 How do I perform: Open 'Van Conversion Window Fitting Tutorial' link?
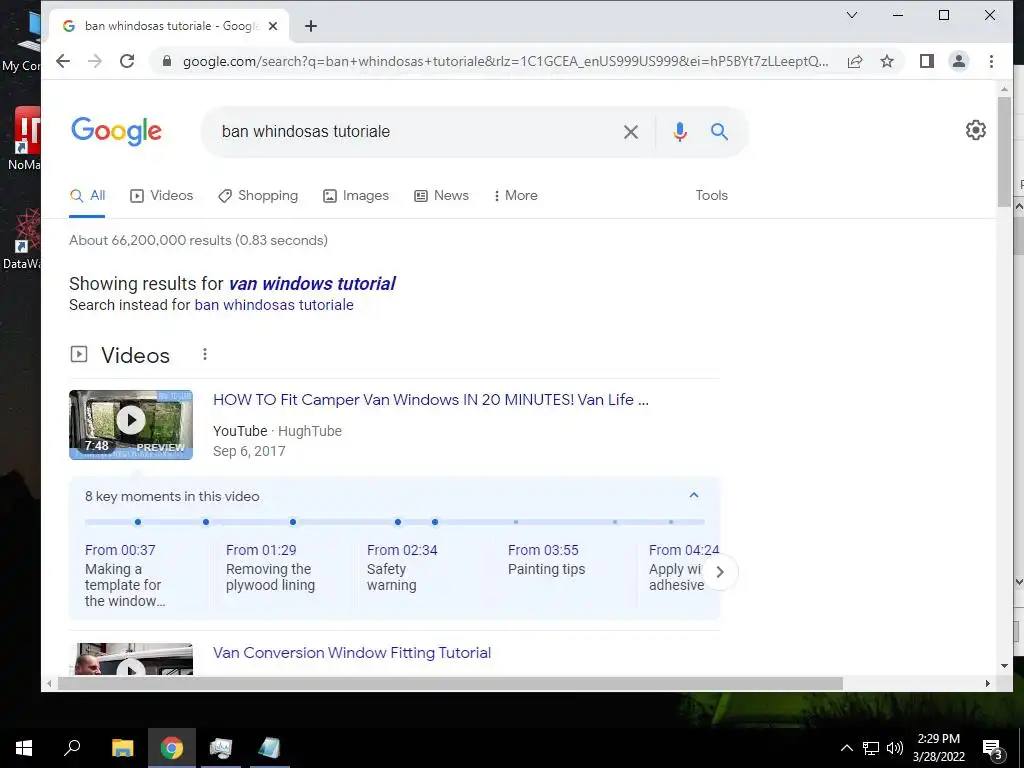point(352,652)
